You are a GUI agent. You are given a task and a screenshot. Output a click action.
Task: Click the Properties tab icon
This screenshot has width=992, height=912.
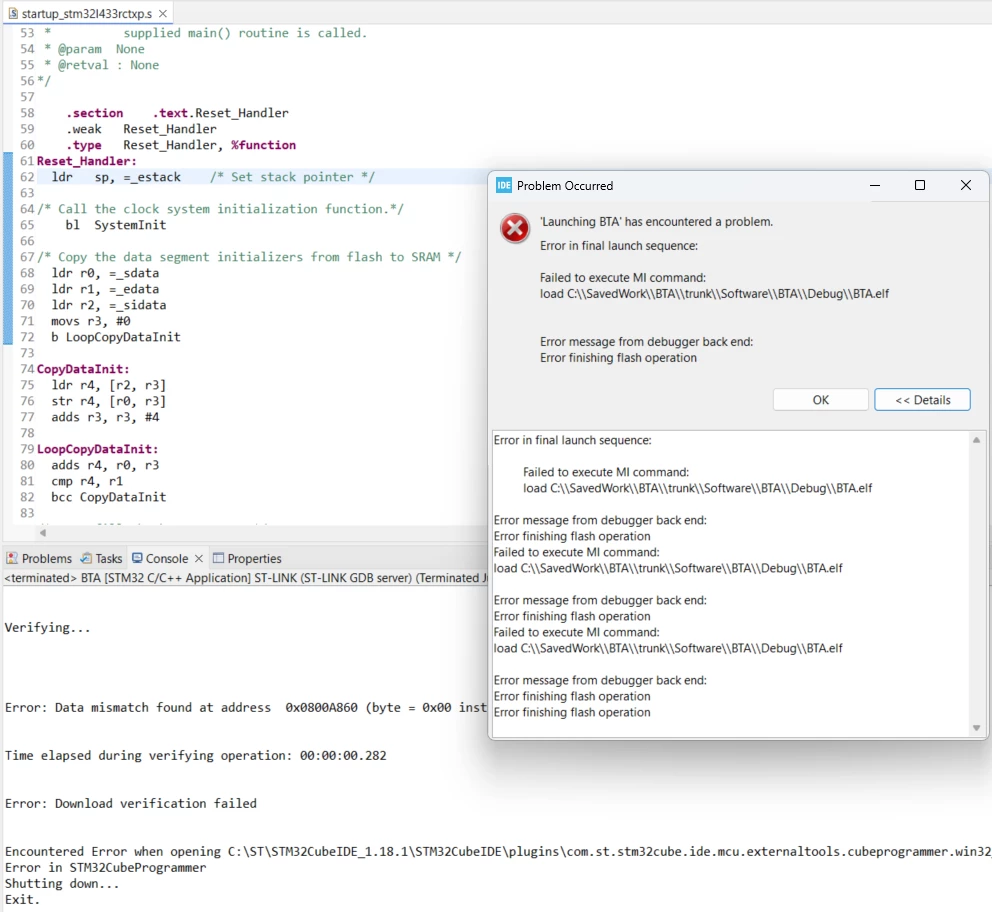[218, 558]
